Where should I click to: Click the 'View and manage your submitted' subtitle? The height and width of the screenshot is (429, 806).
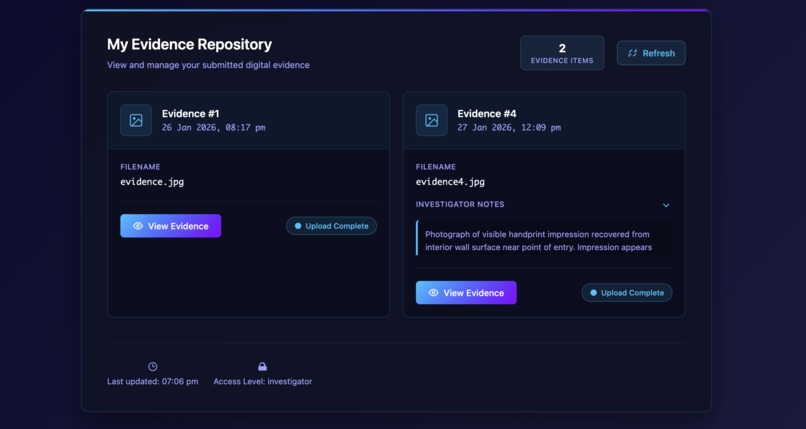pyautogui.click(x=208, y=65)
